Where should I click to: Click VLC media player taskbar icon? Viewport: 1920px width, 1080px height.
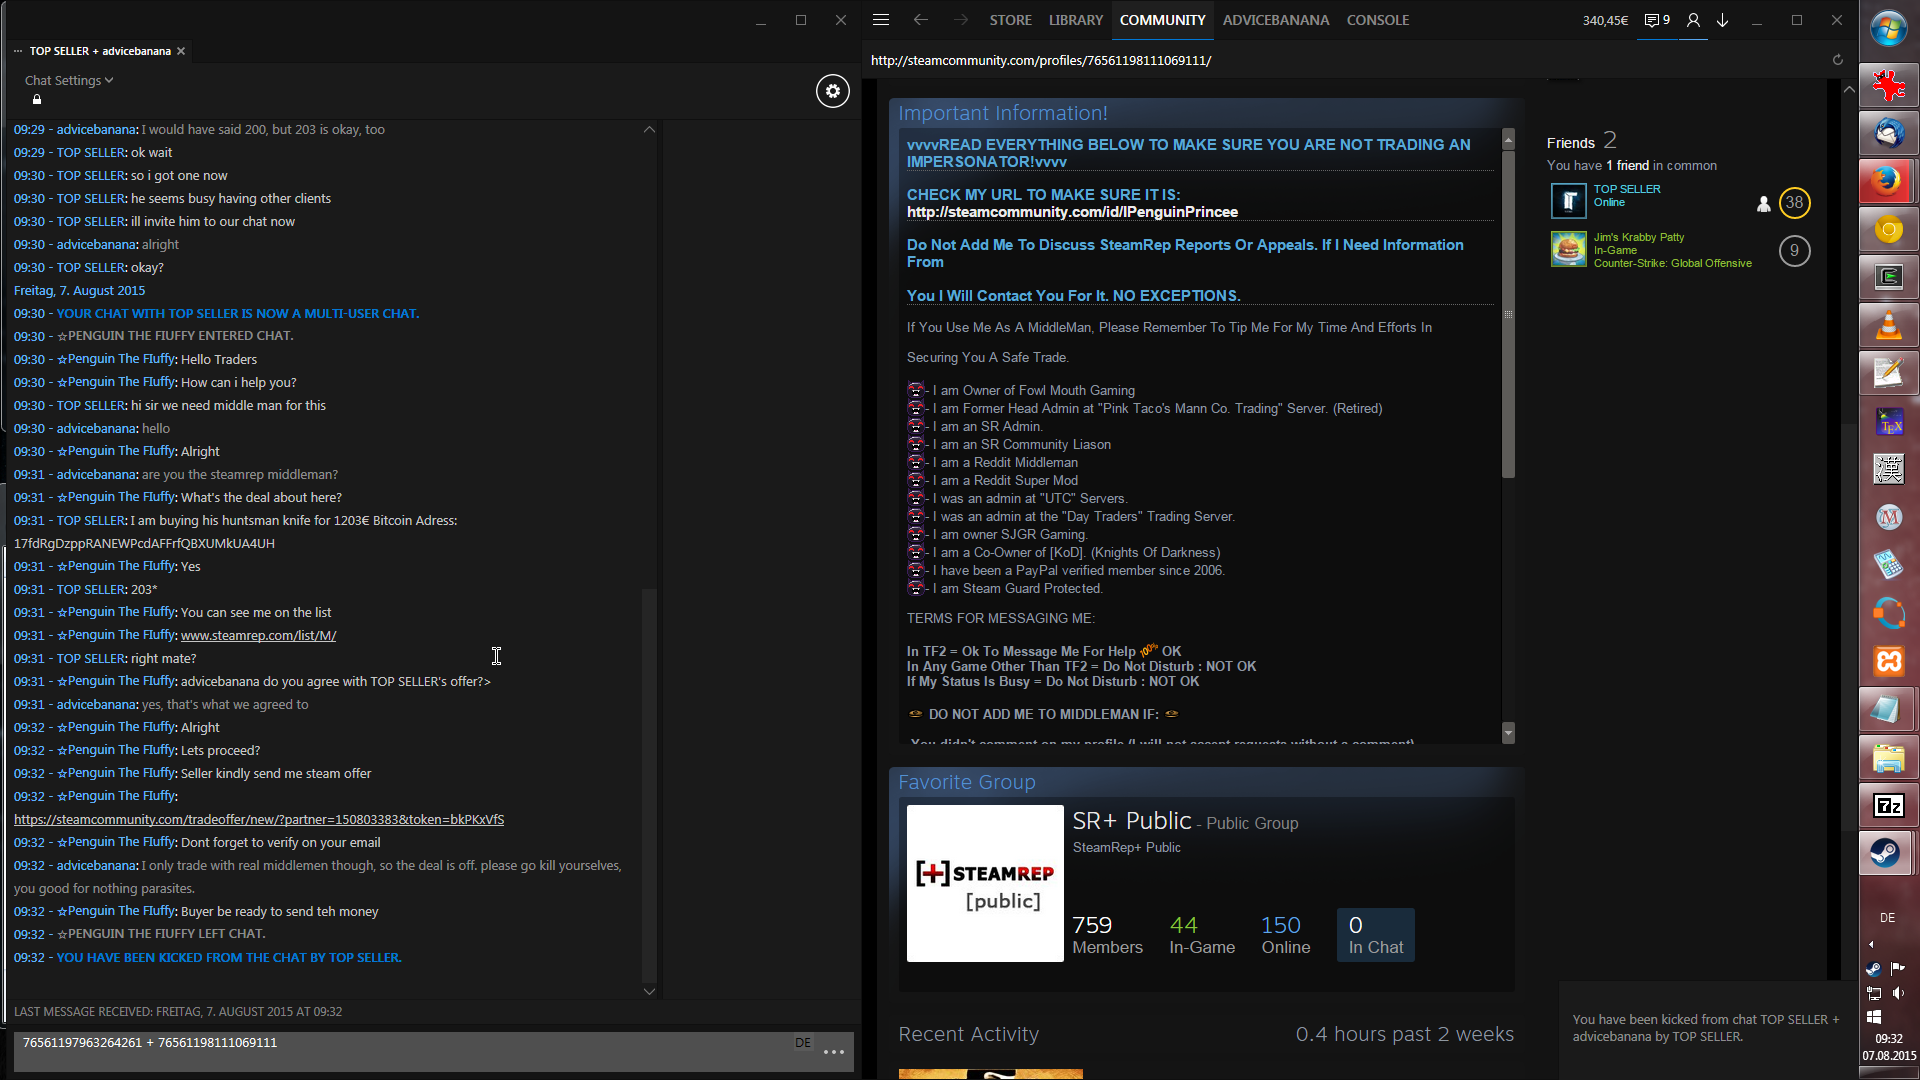(x=1888, y=326)
